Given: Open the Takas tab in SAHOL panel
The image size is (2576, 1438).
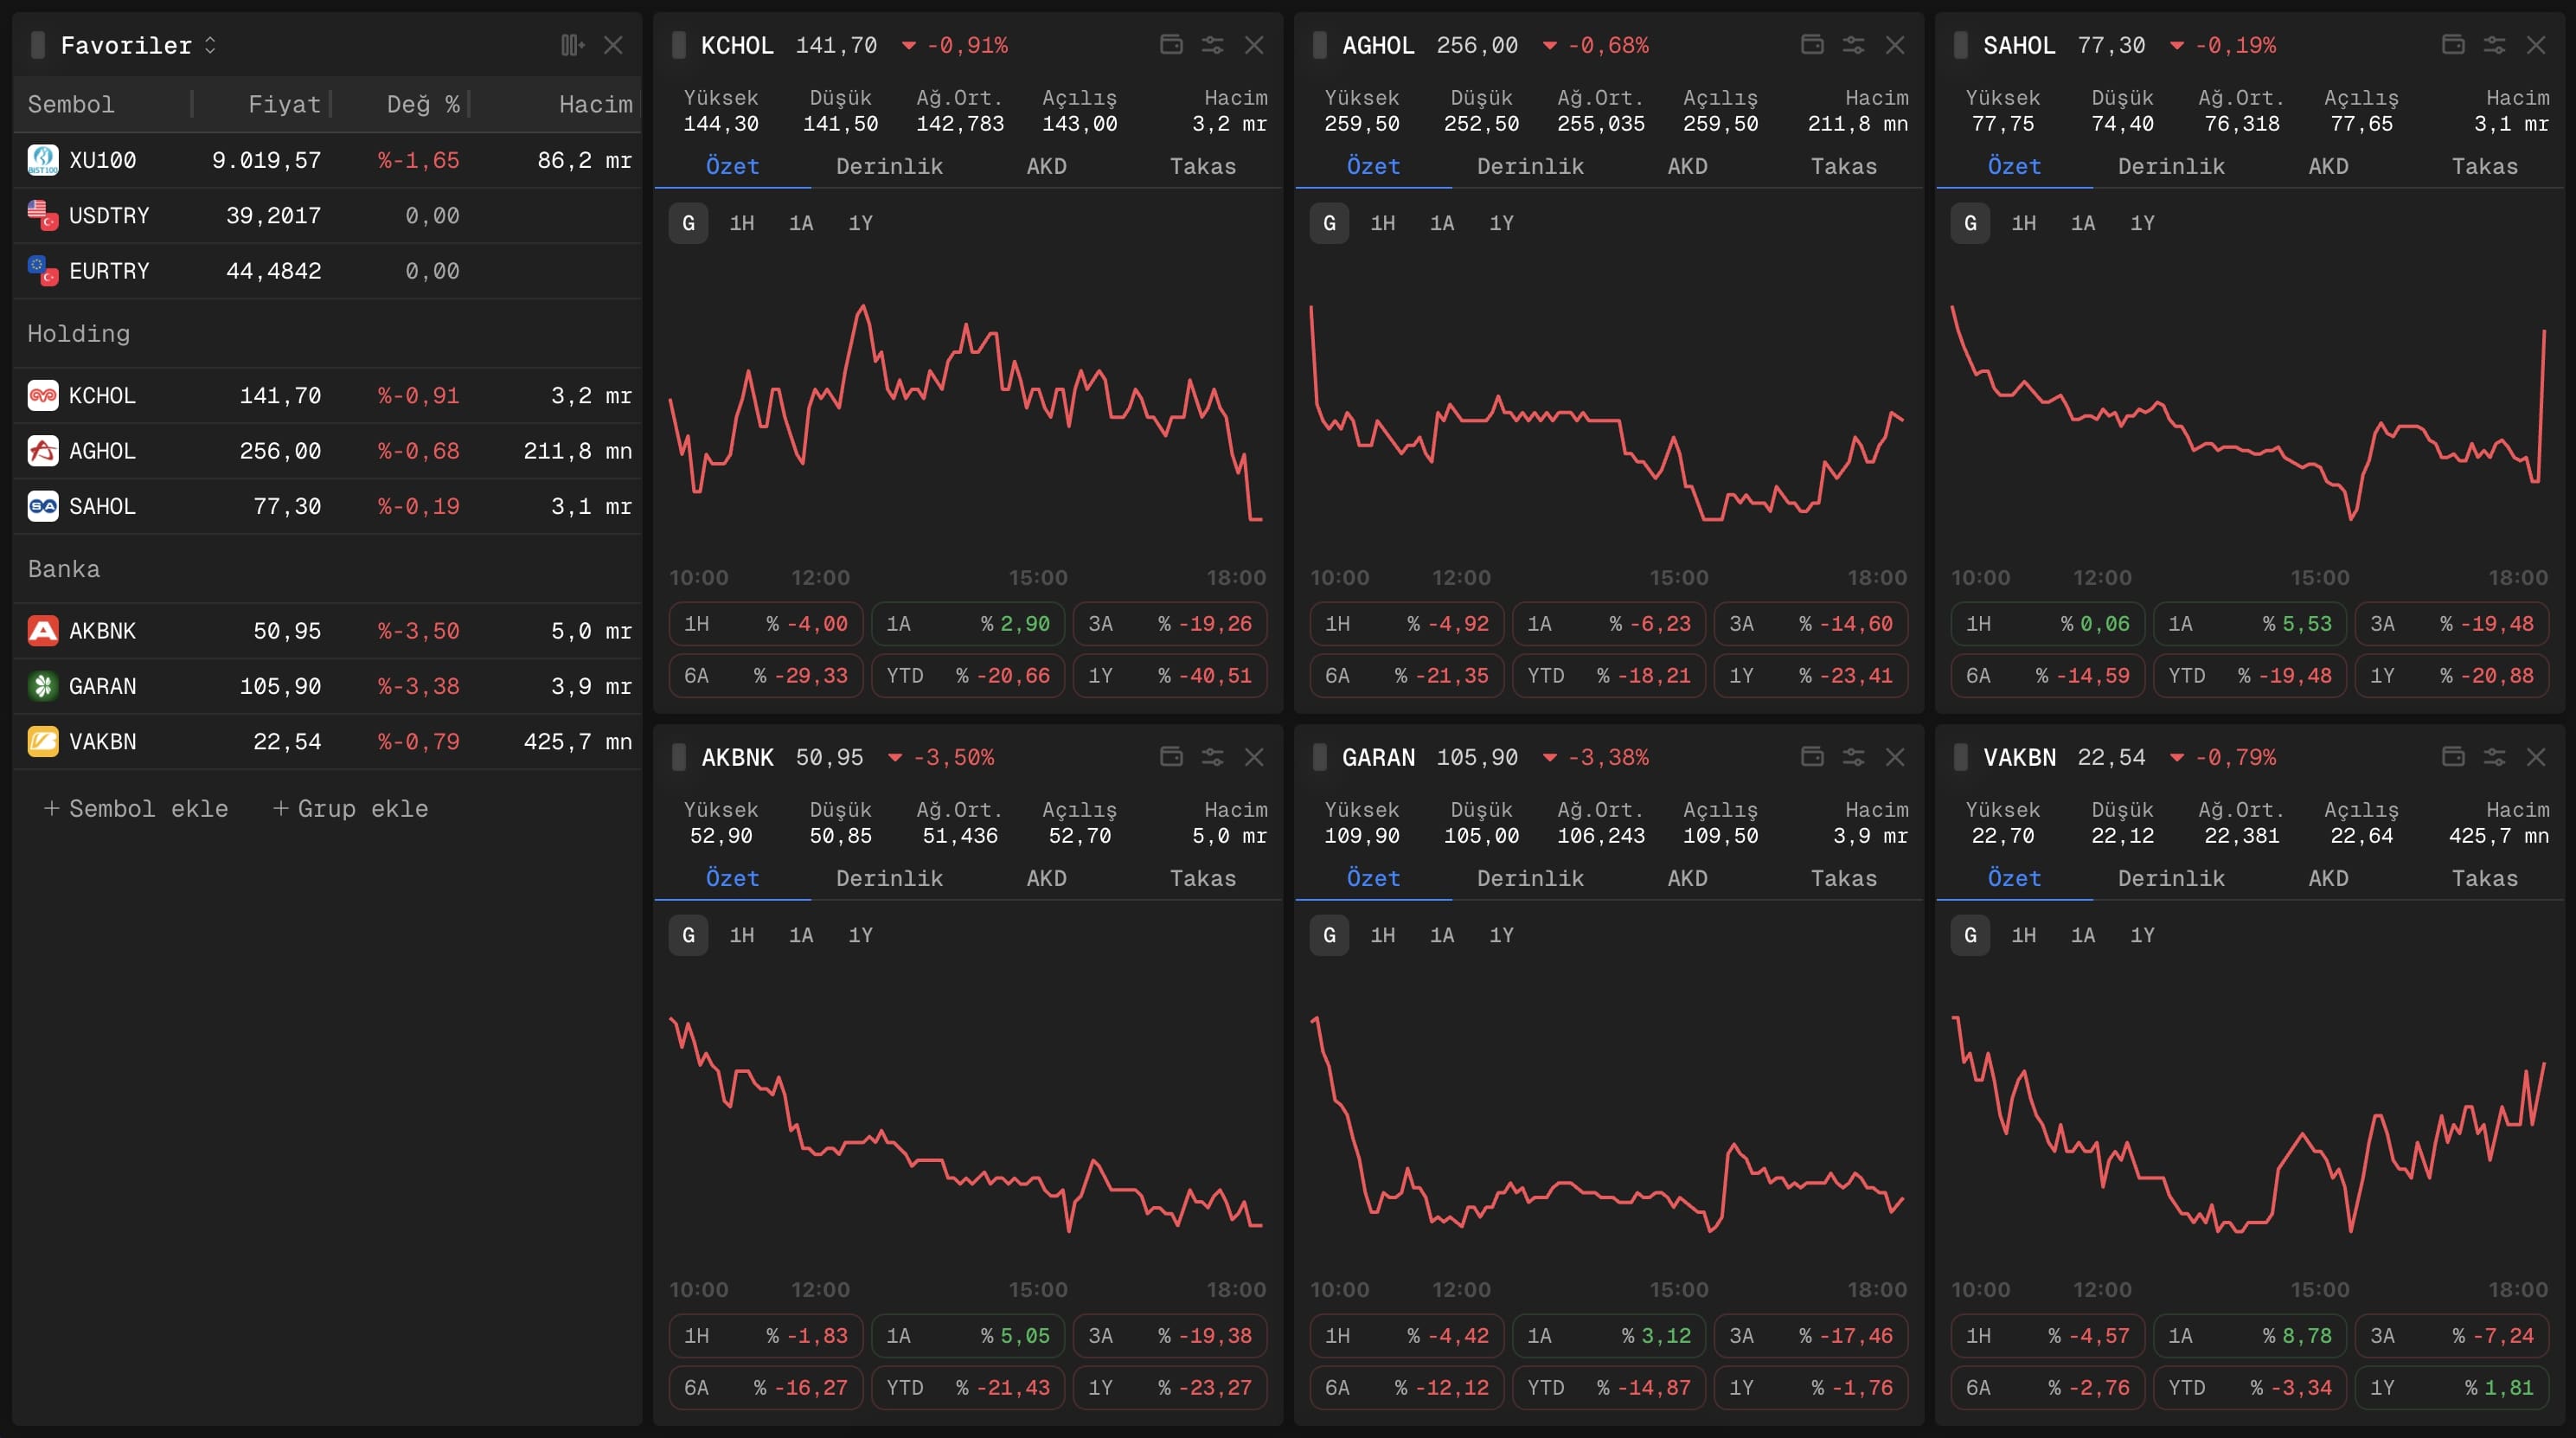Looking at the screenshot, I should point(2486,166).
